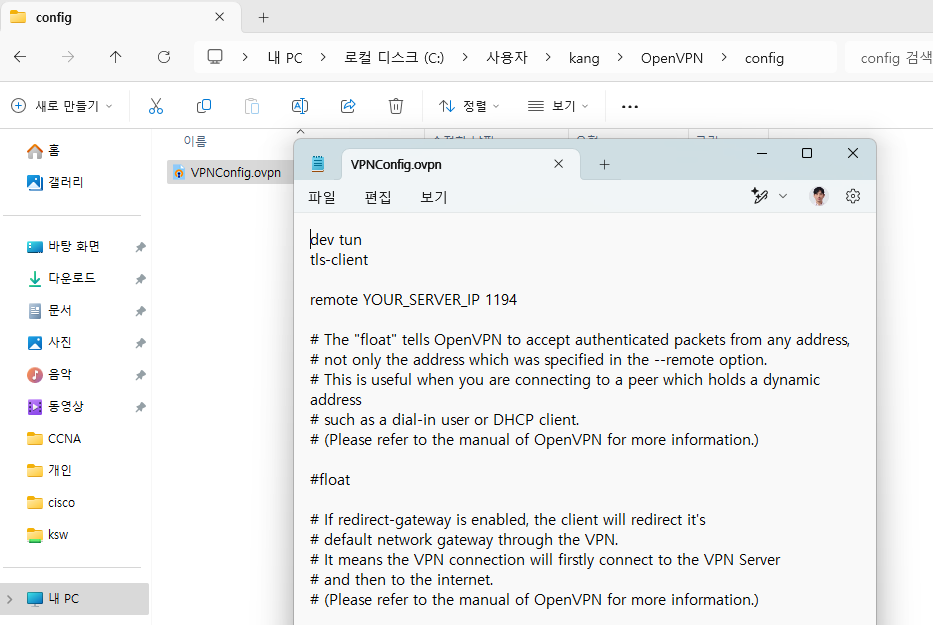Unpin 사진 using its pin icon
Screen dimensions: 933x625
click(x=140, y=343)
